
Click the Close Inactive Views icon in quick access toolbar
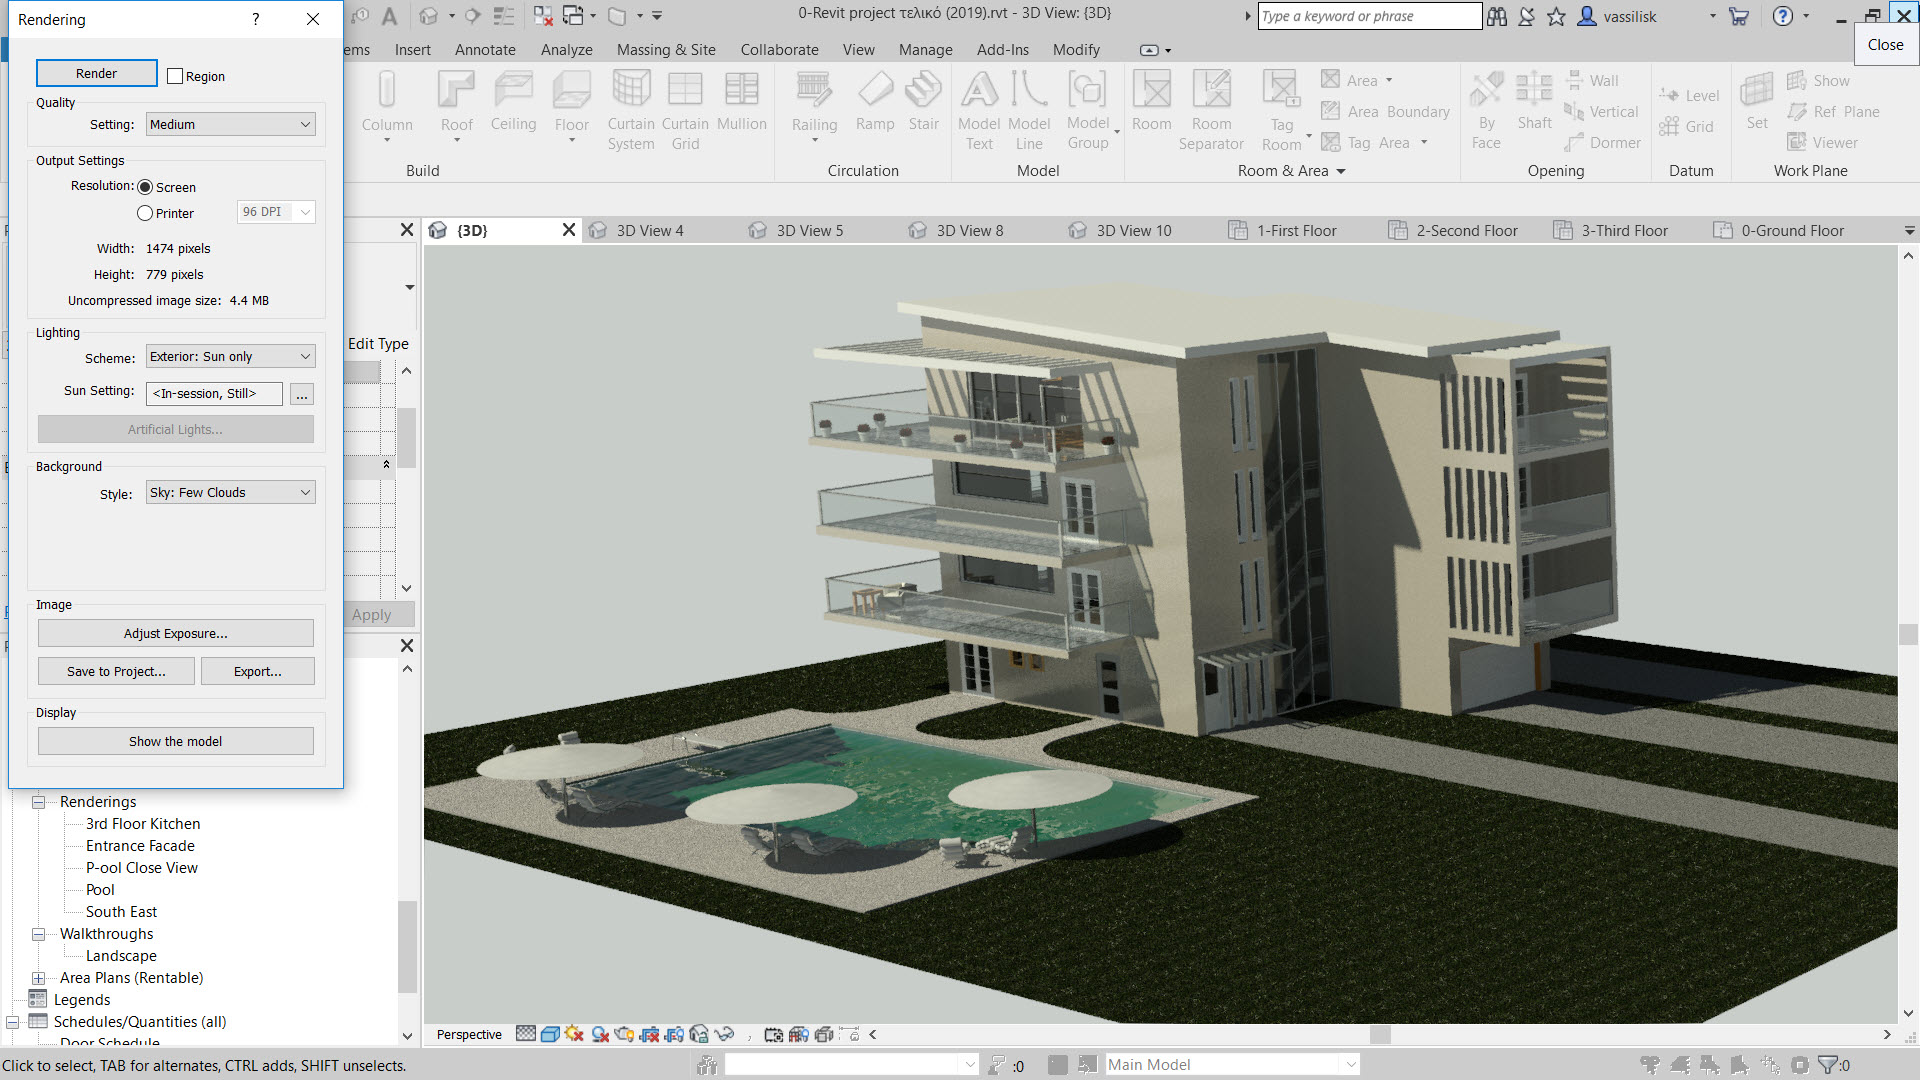(x=543, y=16)
